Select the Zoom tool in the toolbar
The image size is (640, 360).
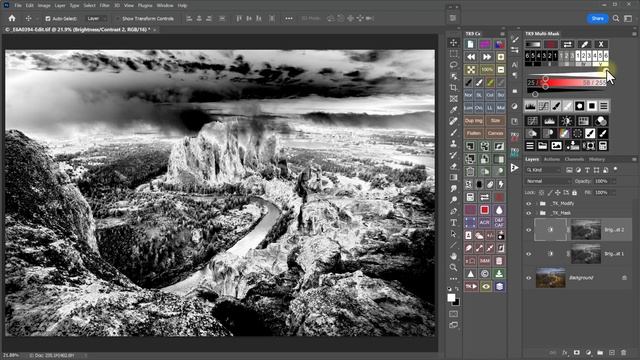coord(453,267)
